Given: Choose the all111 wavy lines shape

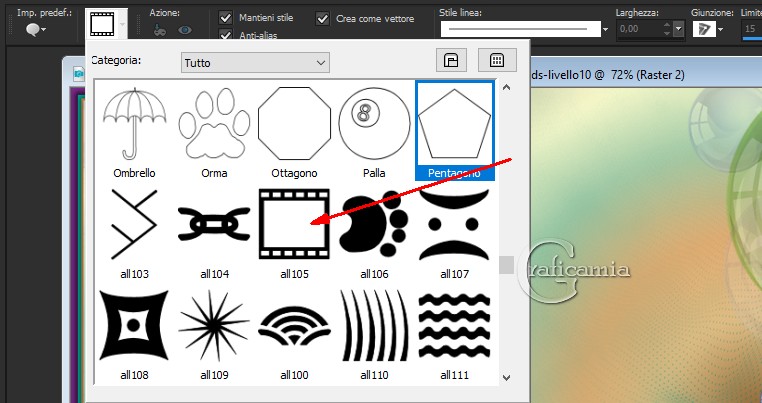Looking at the screenshot, I should click(x=454, y=326).
